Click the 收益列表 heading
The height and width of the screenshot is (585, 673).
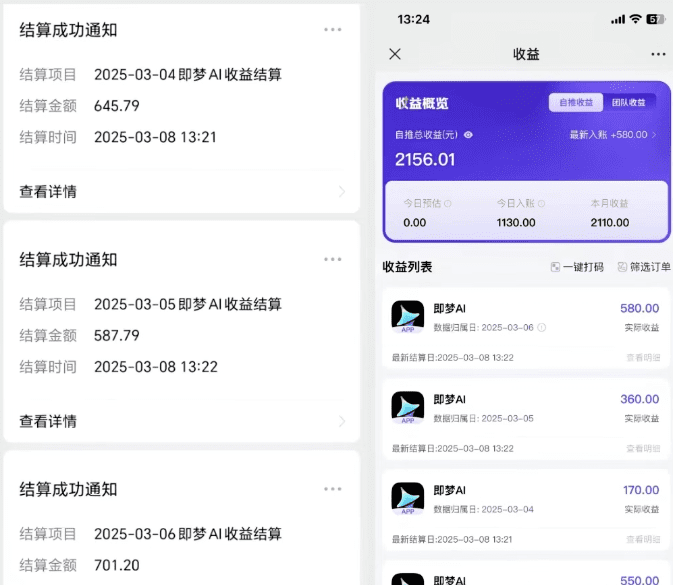click(407, 267)
